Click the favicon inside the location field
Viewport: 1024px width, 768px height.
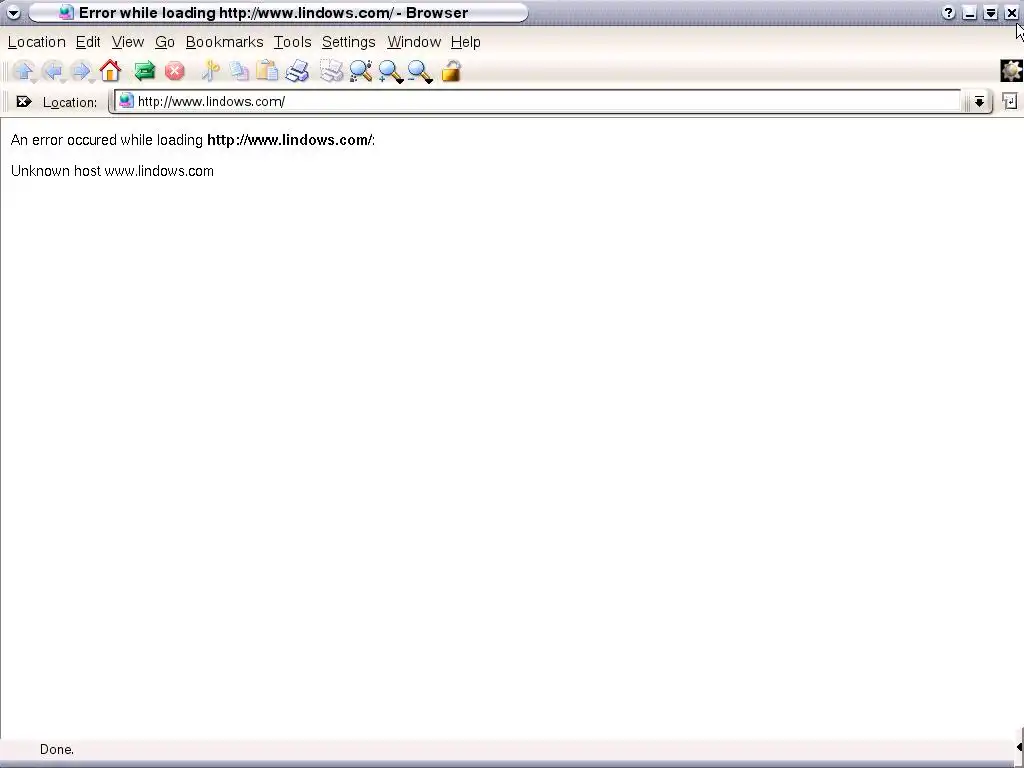click(x=126, y=101)
